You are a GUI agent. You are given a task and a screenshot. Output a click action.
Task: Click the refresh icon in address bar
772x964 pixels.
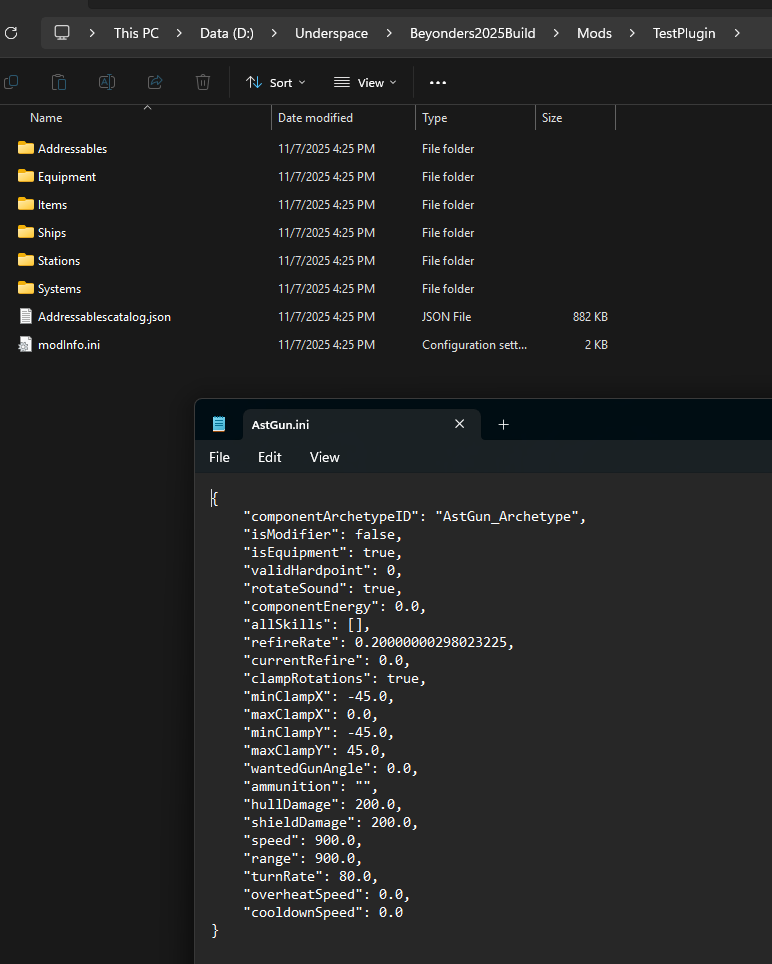point(11,33)
